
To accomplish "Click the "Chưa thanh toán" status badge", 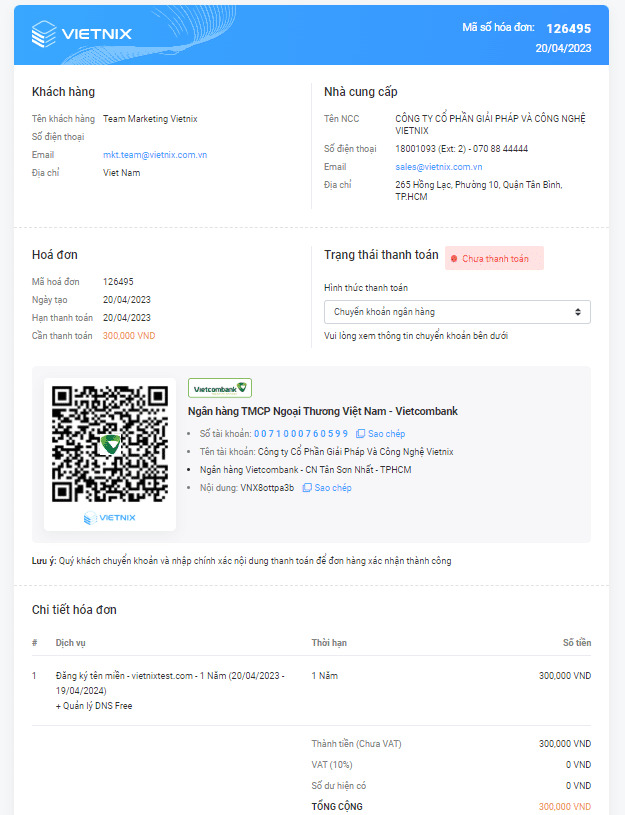I will 494,259.
